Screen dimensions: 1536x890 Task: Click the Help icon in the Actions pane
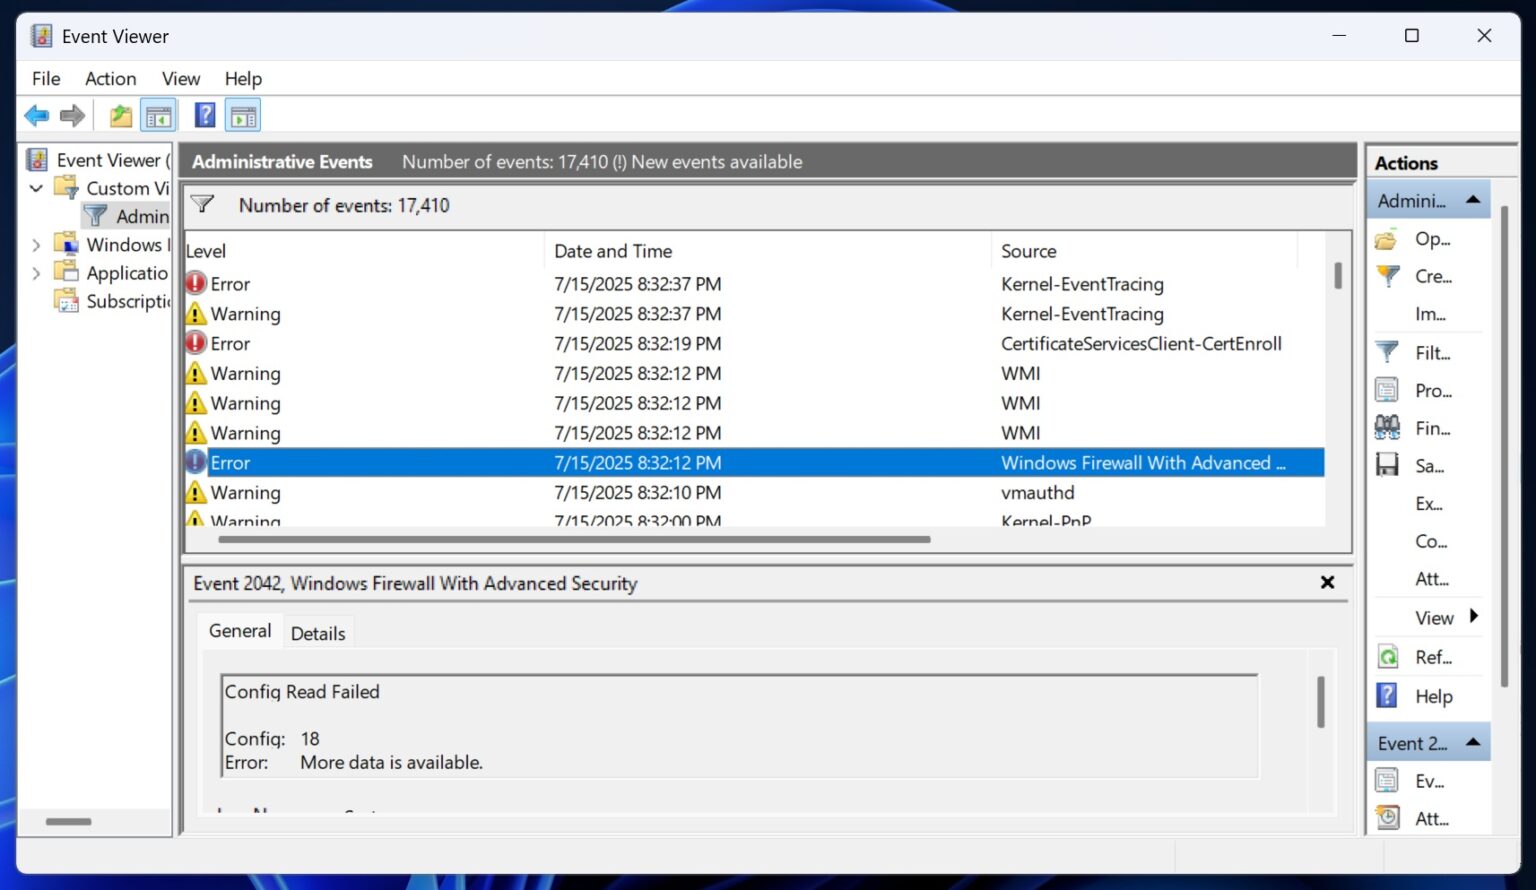coord(1387,696)
